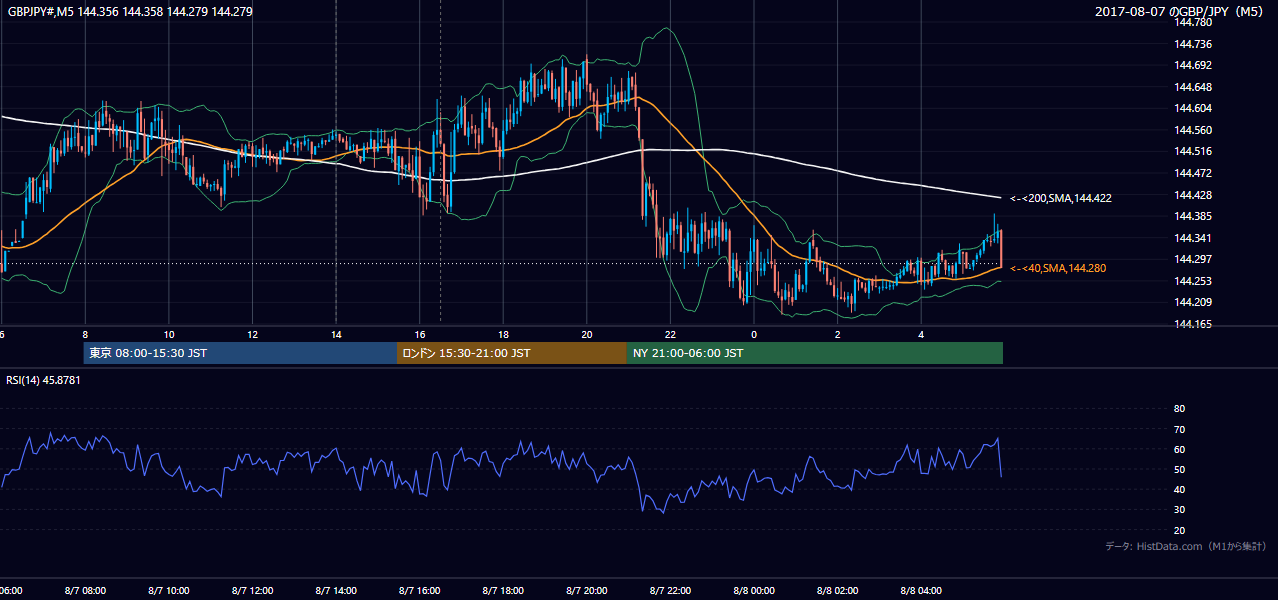The image size is (1278, 600).
Task: Click the 144.472 price axis label
Action: pos(1193,173)
